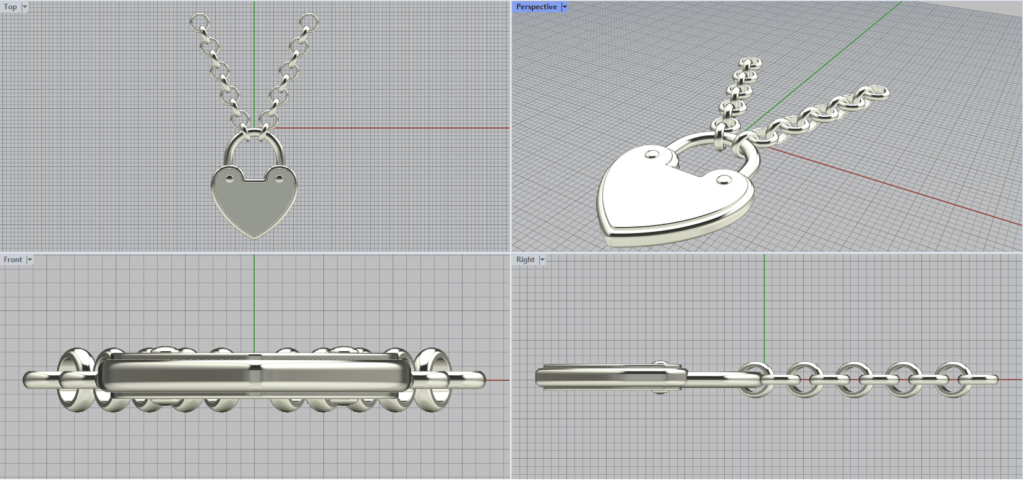
Task: Click the red X axis line in Top view
Action: tap(400, 128)
